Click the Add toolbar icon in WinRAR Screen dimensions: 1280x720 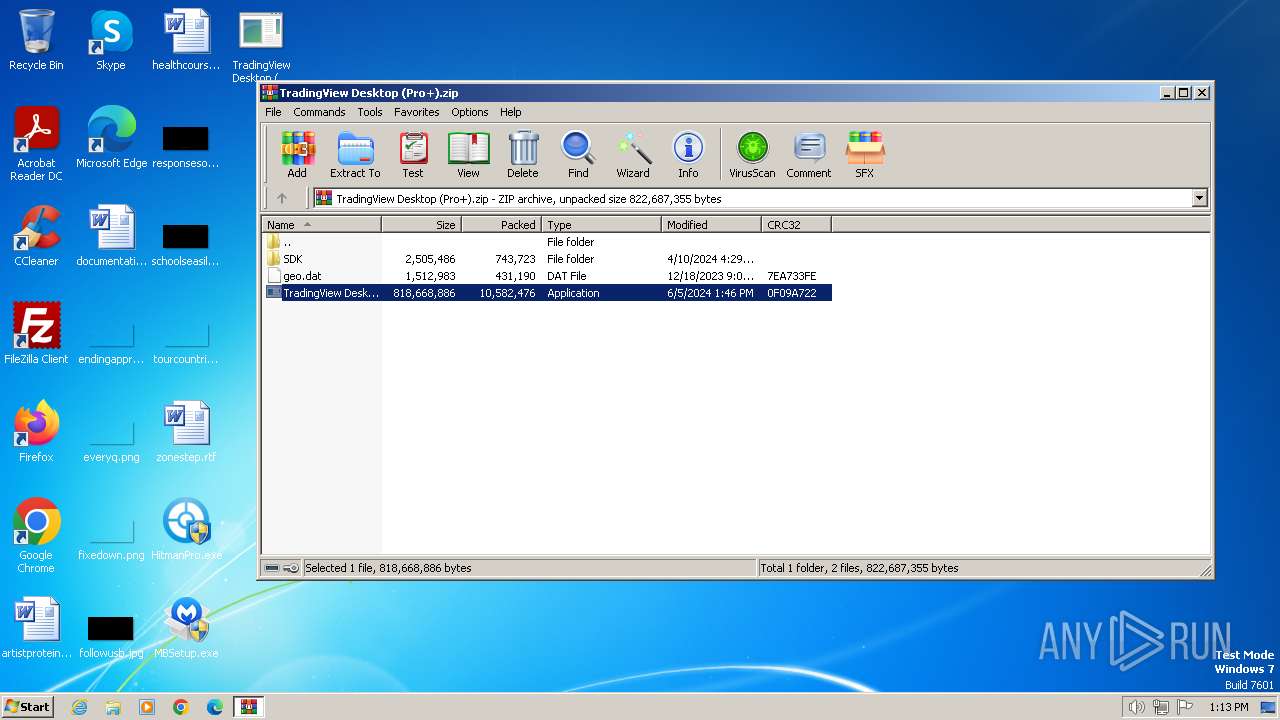pyautogui.click(x=297, y=154)
